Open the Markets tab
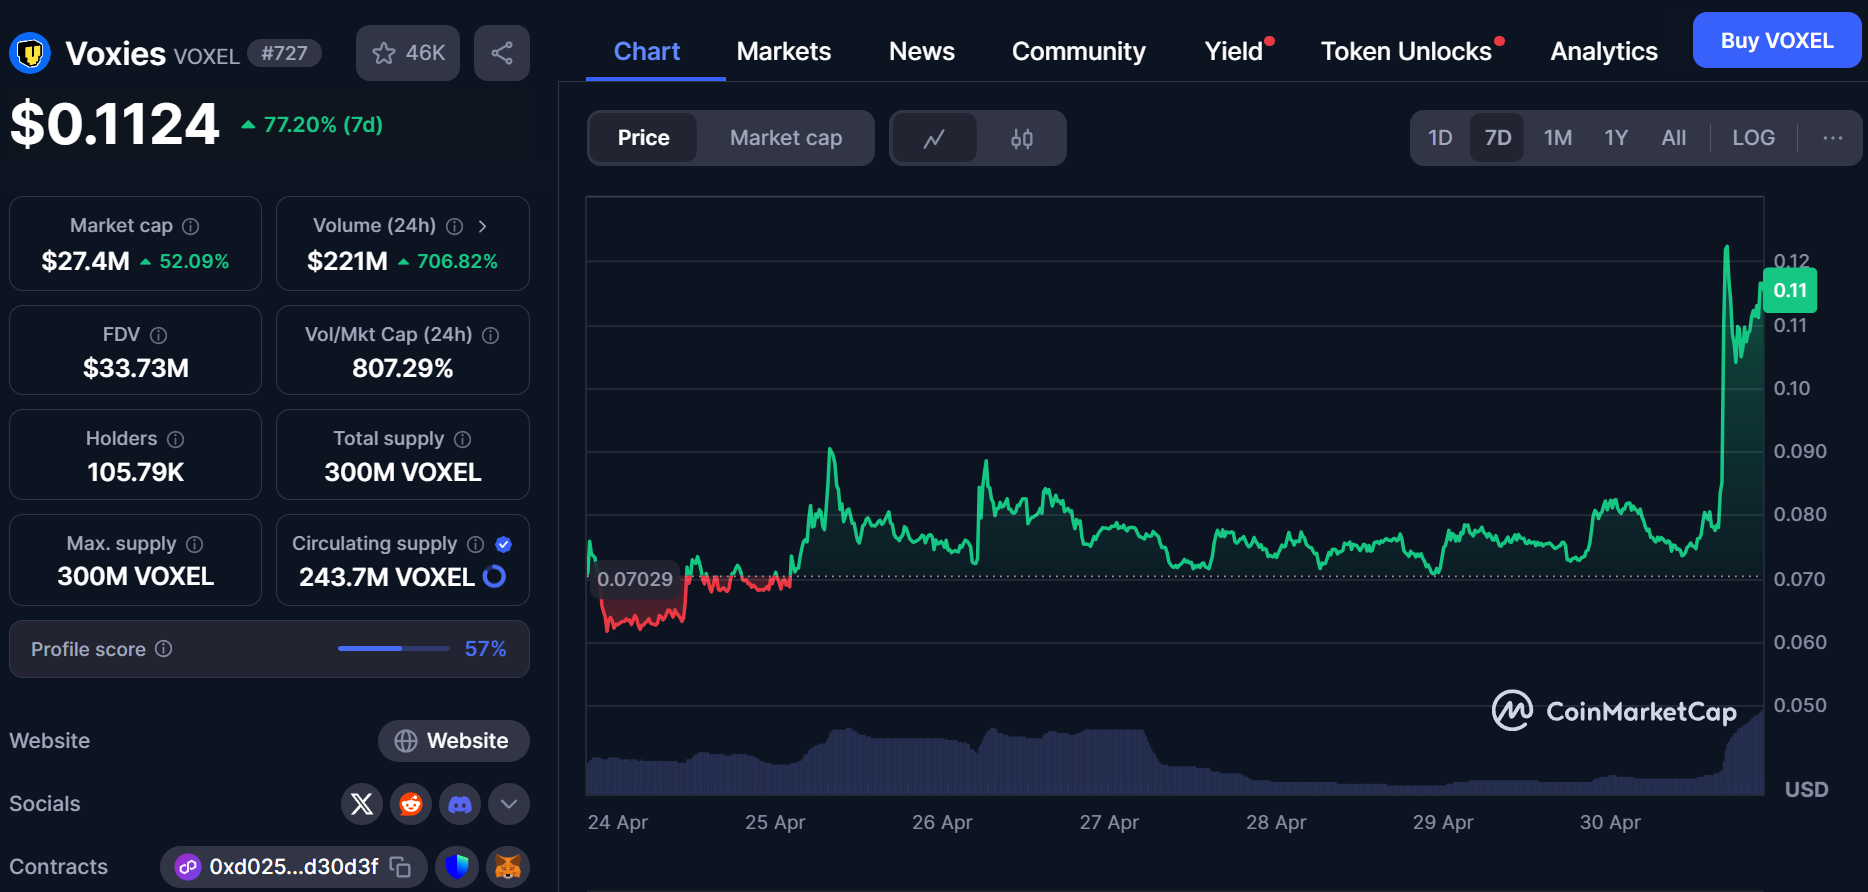This screenshot has width=1868, height=892. tap(783, 52)
